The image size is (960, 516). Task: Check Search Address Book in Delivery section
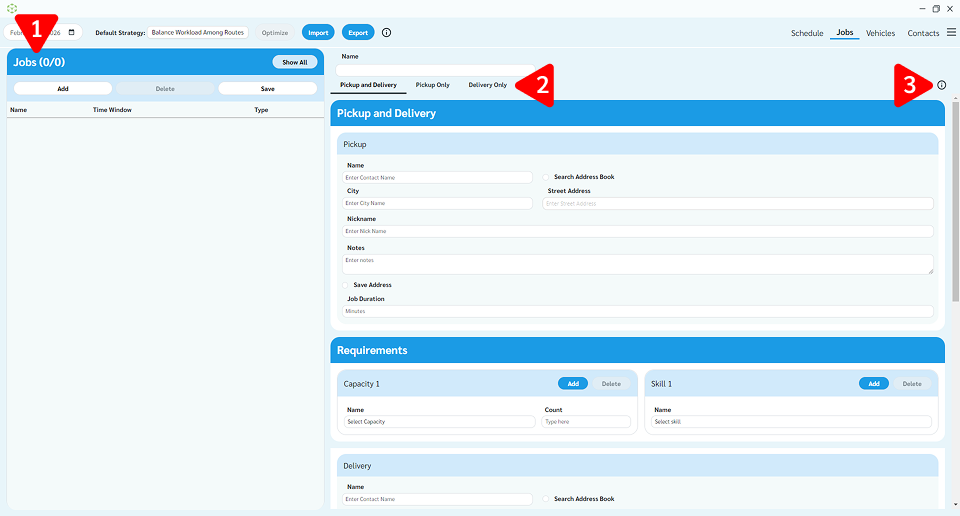pyautogui.click(x=547, y=499)
